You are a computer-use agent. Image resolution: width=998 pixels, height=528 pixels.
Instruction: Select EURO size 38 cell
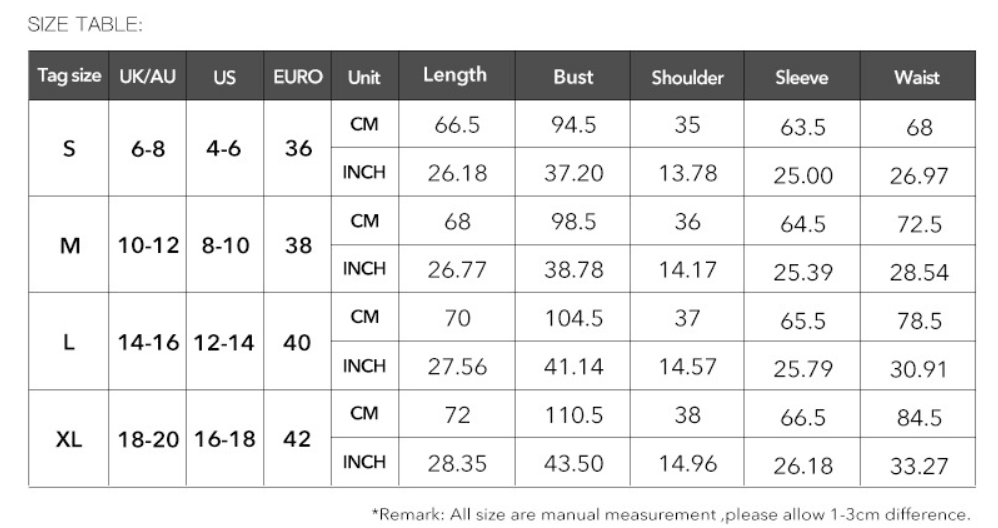(298, 245)
